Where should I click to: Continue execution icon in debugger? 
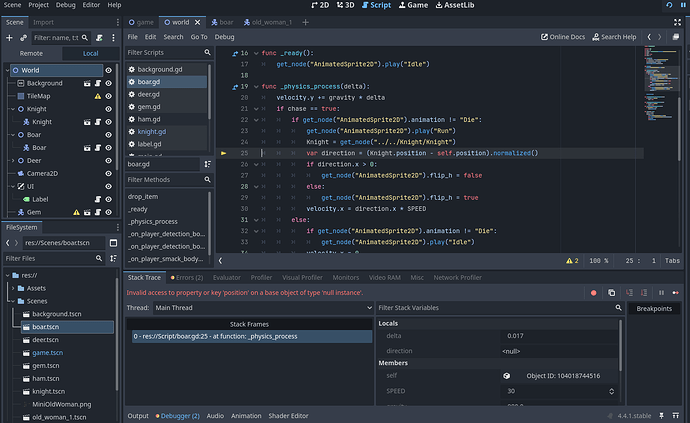675,293
